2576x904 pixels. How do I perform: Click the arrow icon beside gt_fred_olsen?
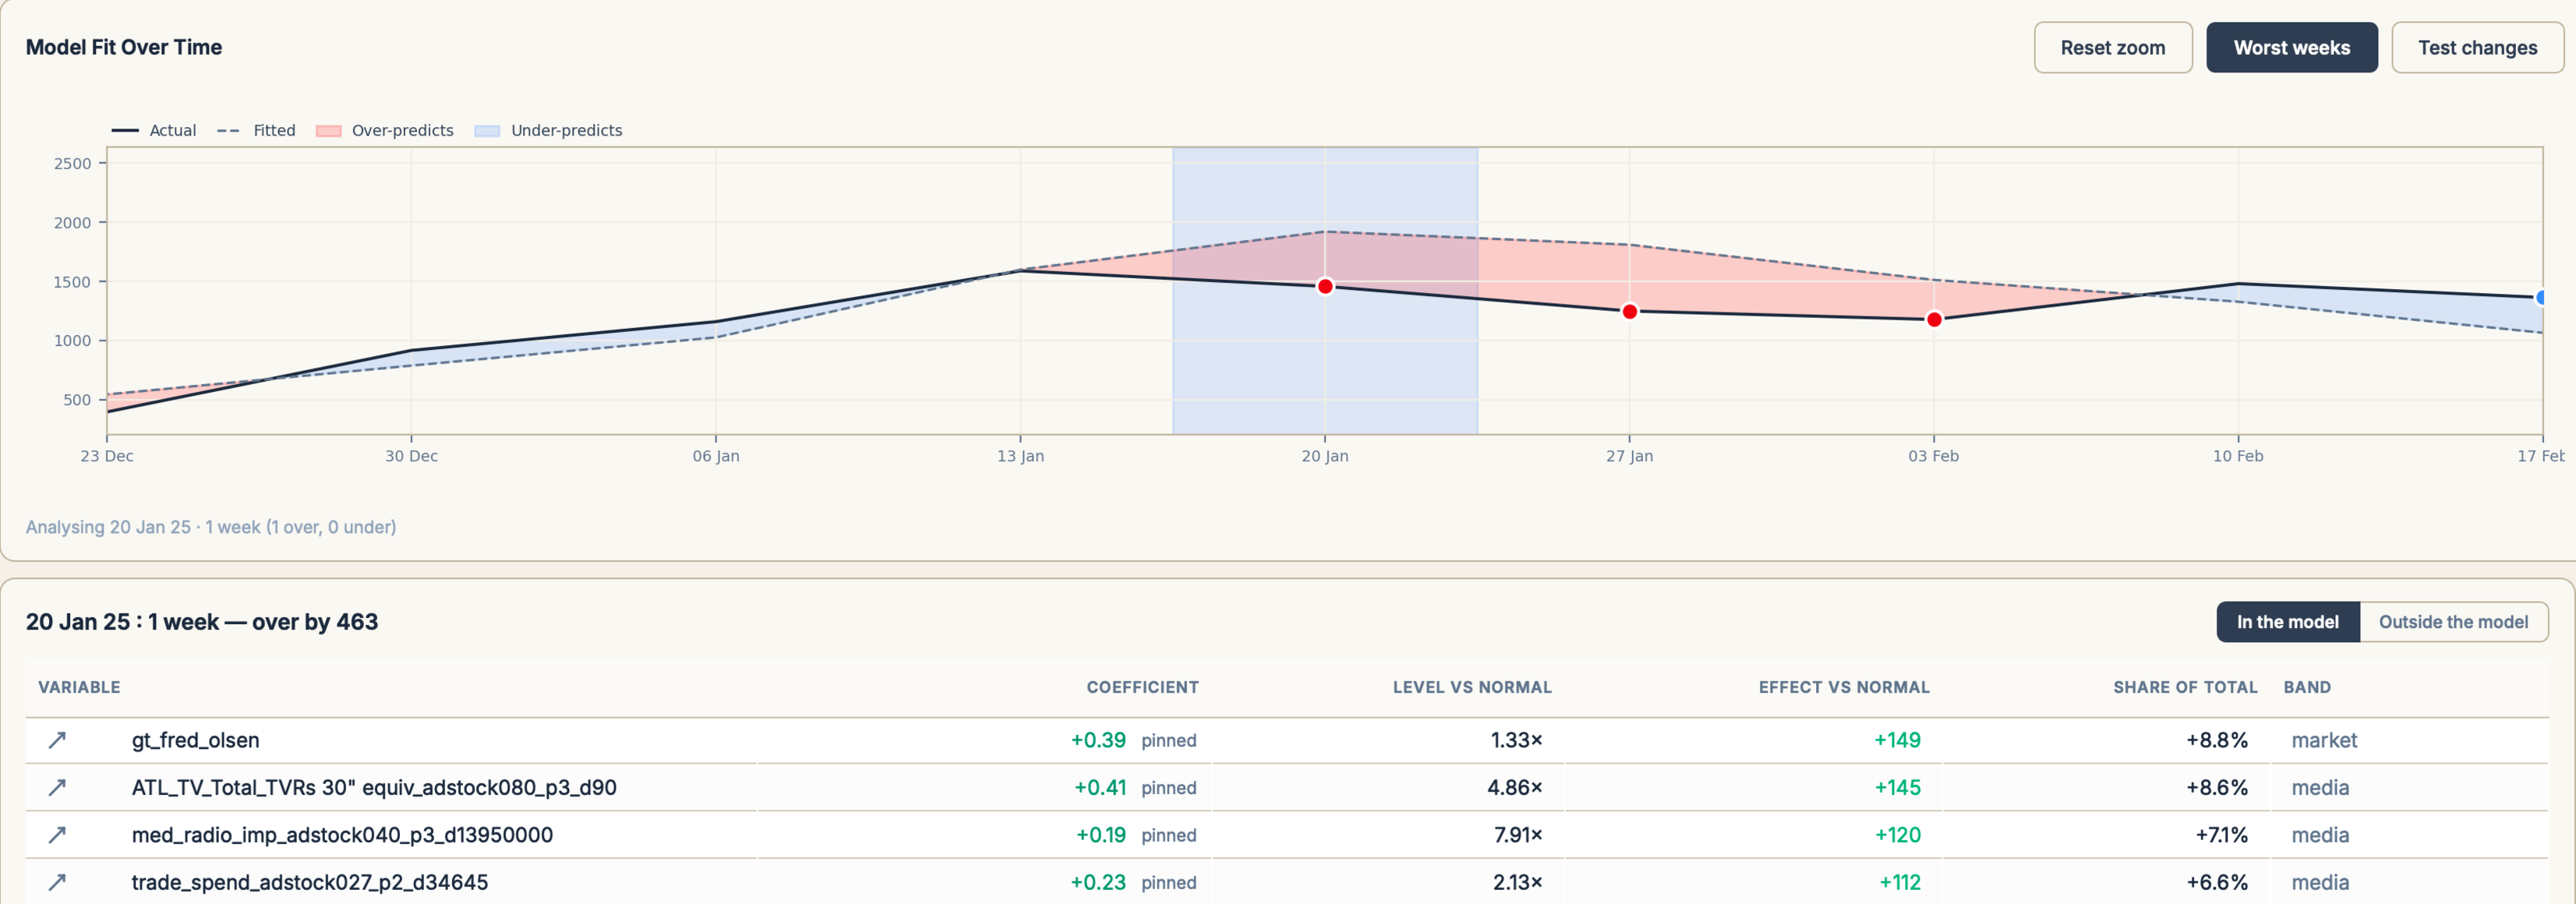coord(57,740)
